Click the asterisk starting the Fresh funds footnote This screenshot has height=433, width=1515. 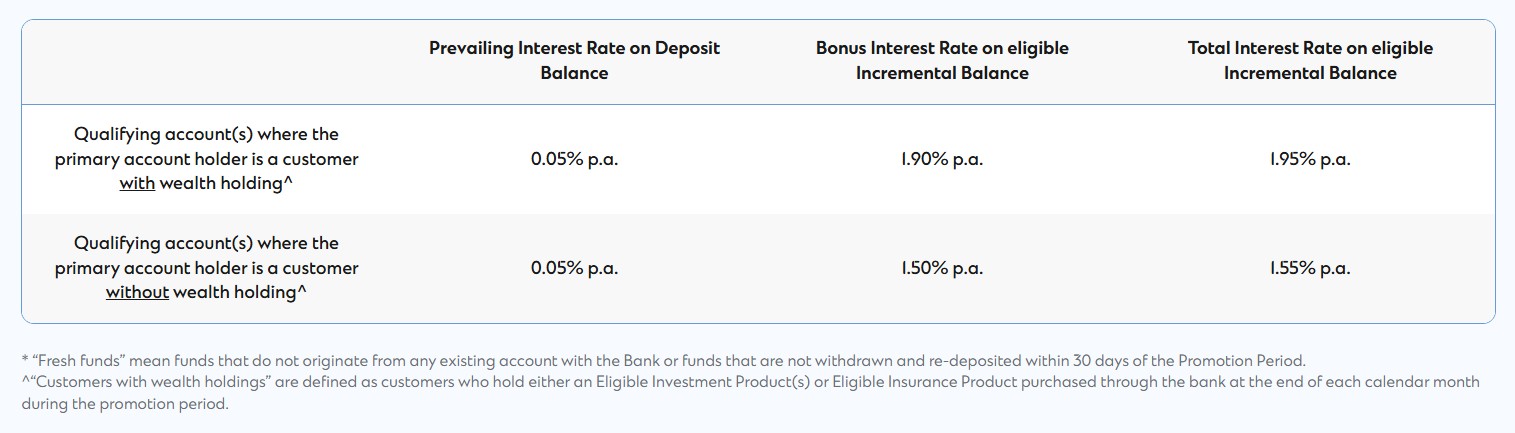pyautogui.click(x=23, y=360)
